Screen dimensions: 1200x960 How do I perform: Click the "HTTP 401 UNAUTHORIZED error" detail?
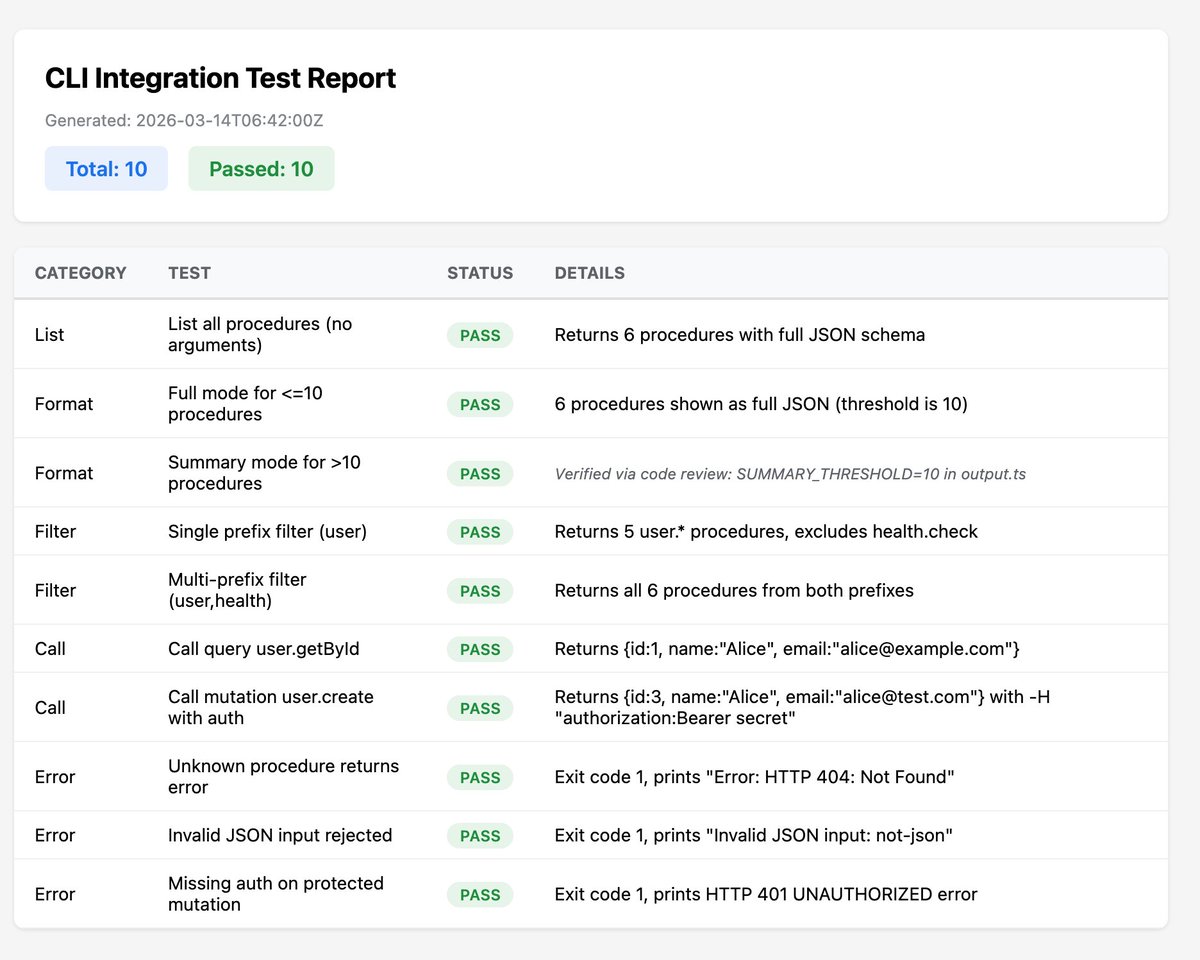[x=766, y=894]
